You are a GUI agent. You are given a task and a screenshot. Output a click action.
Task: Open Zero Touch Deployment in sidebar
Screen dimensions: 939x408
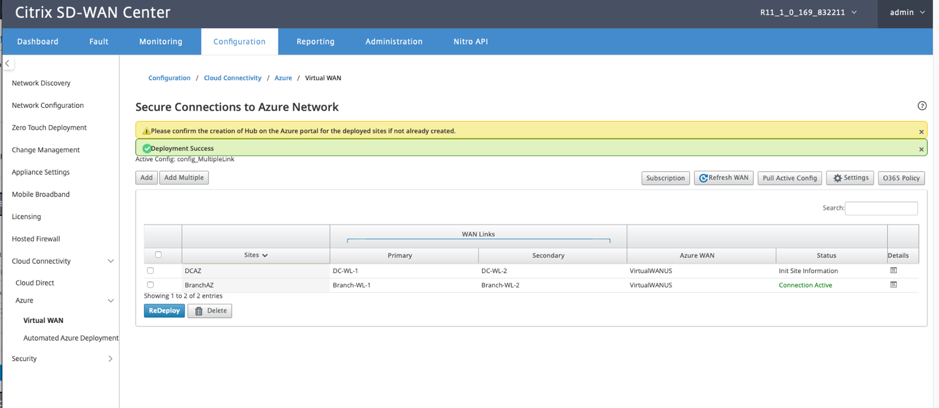(49, 128)
